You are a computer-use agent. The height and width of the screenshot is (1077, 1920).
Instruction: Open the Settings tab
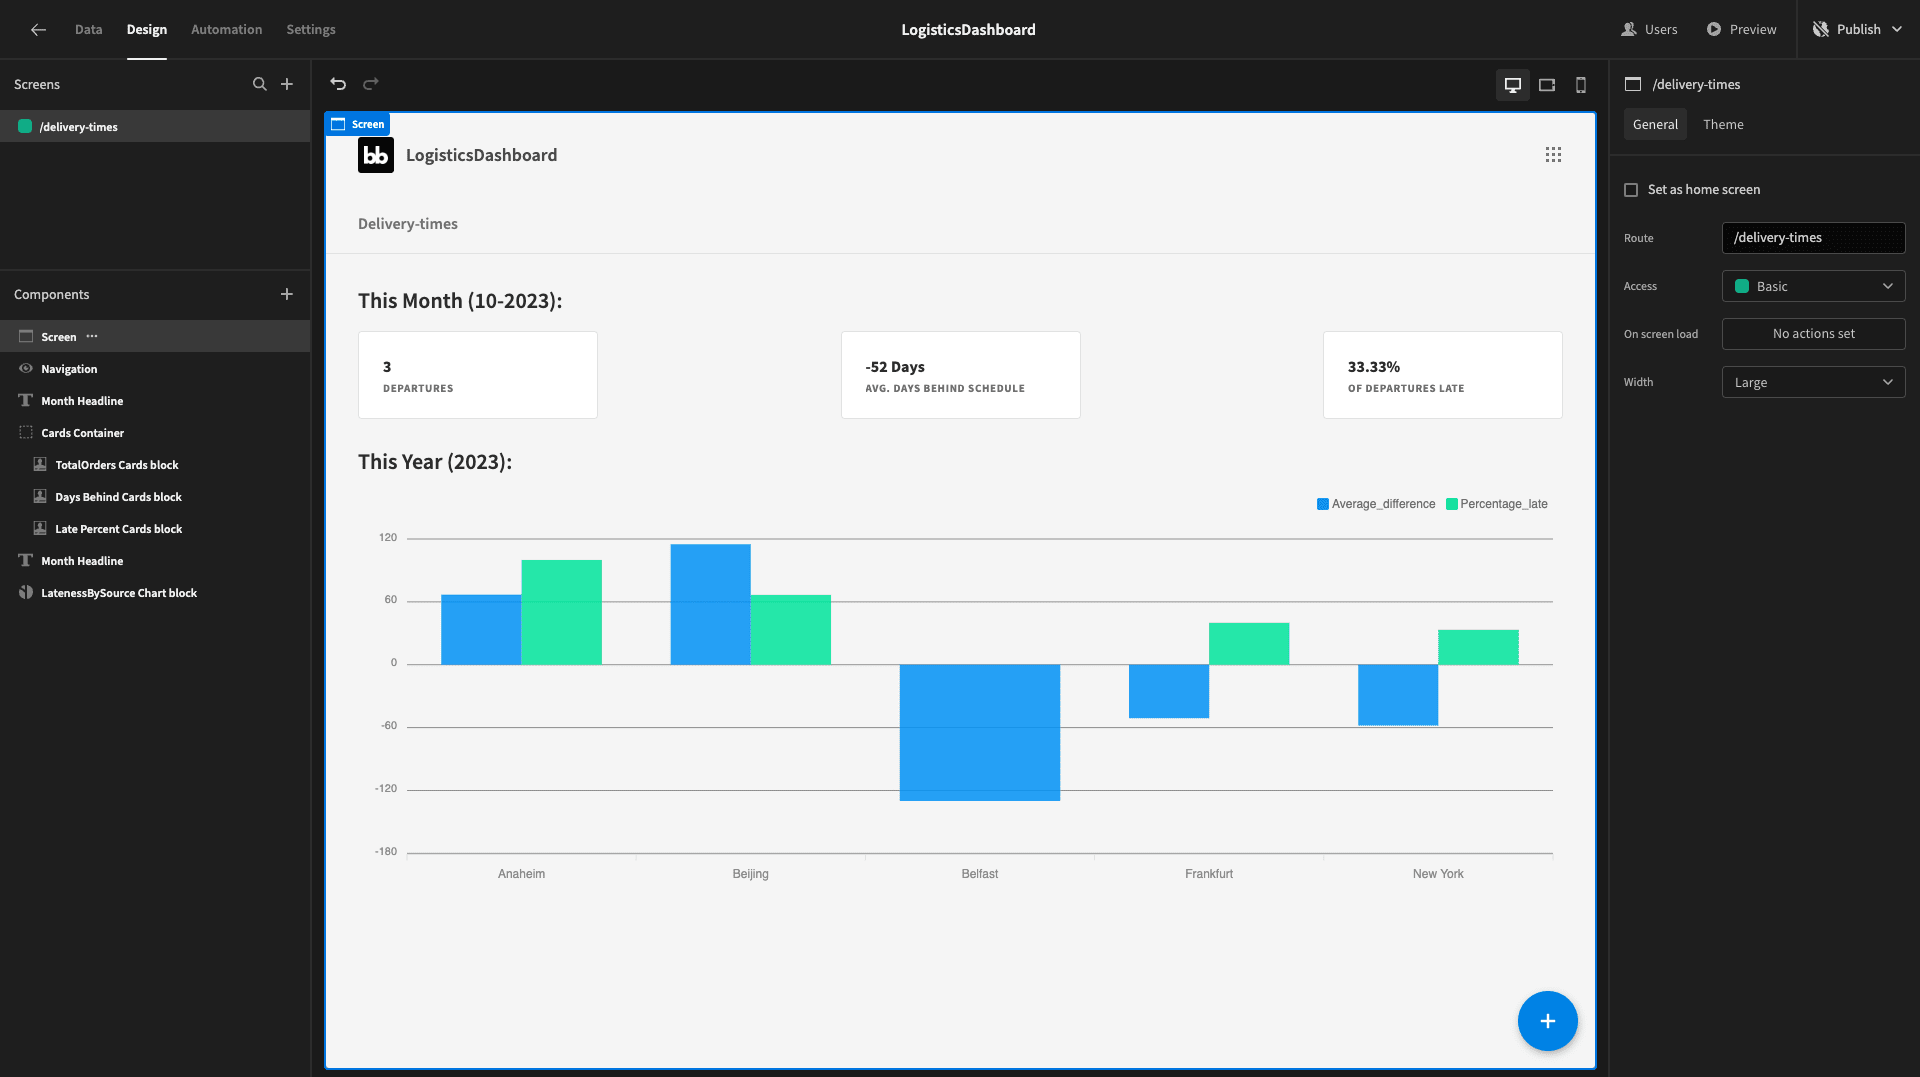[x=311, y=30]
